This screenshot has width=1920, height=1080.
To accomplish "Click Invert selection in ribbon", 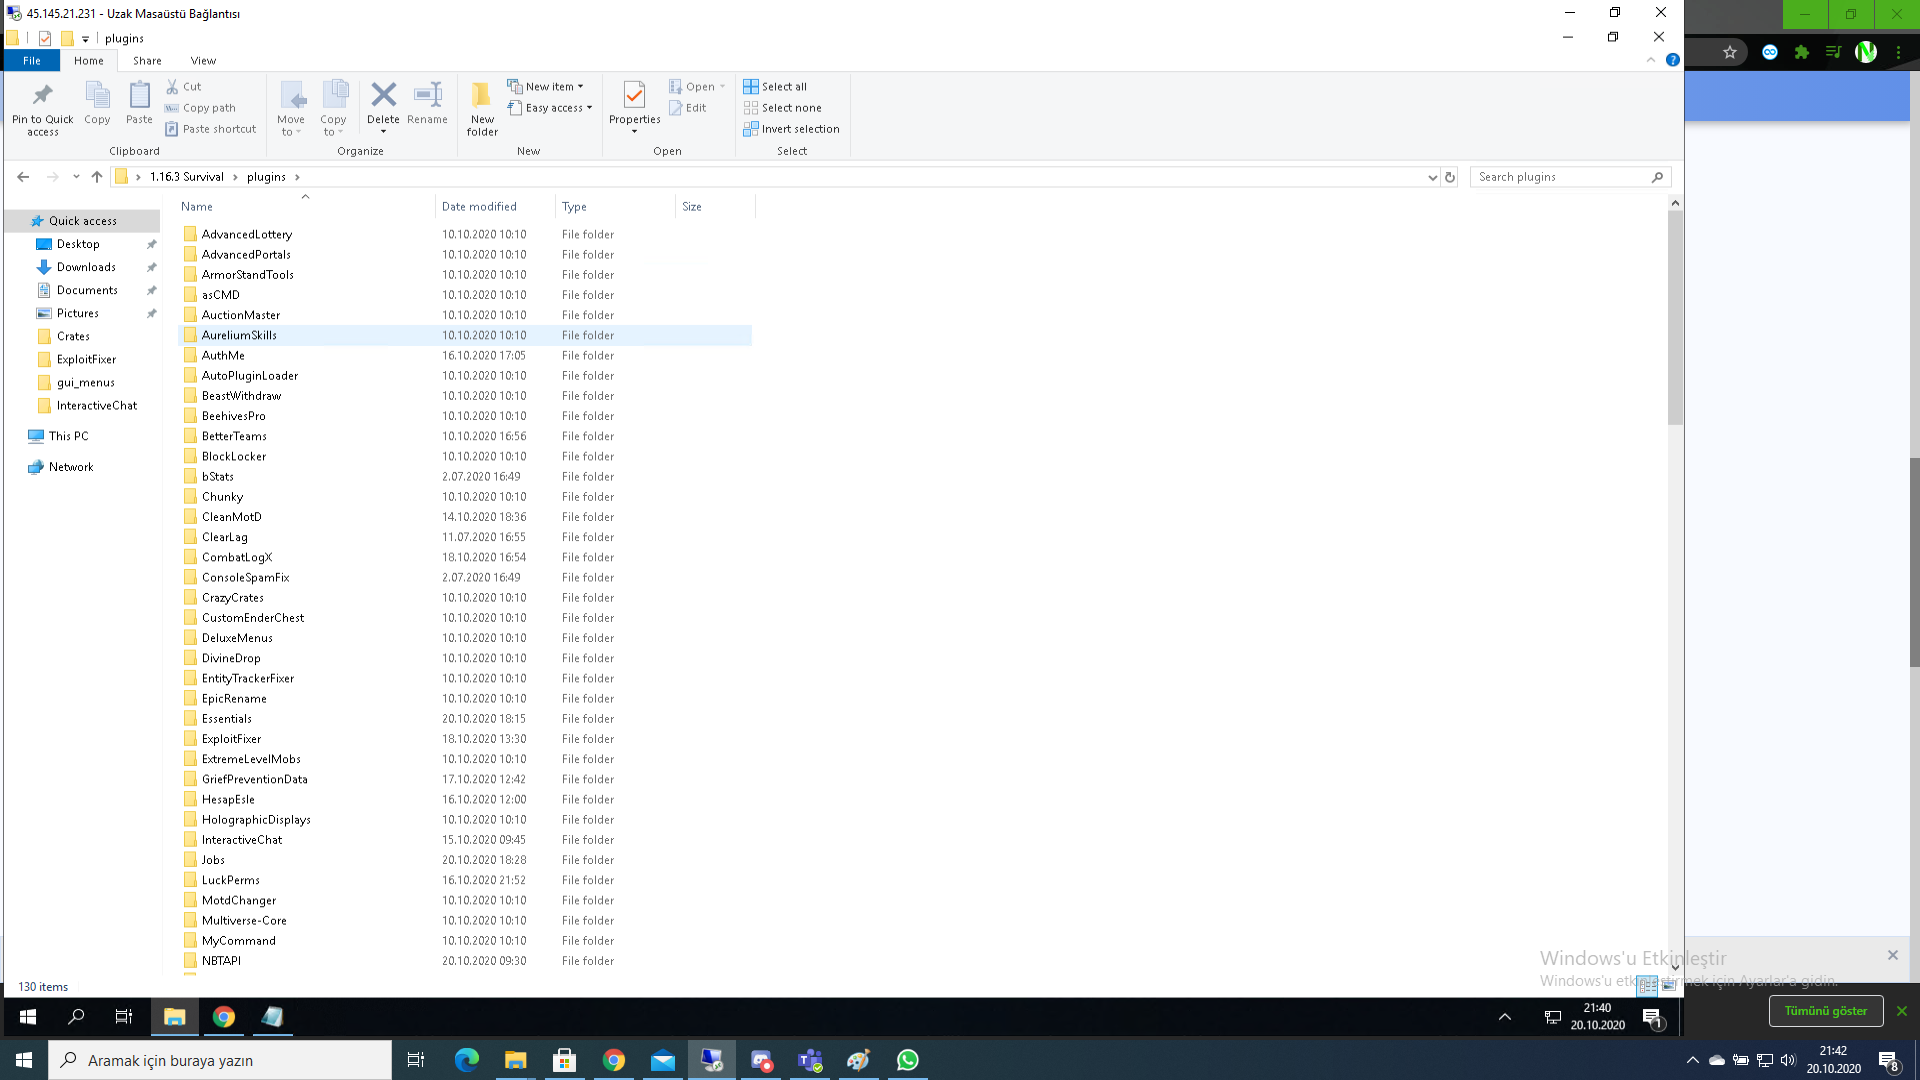I will coord(792,129).
